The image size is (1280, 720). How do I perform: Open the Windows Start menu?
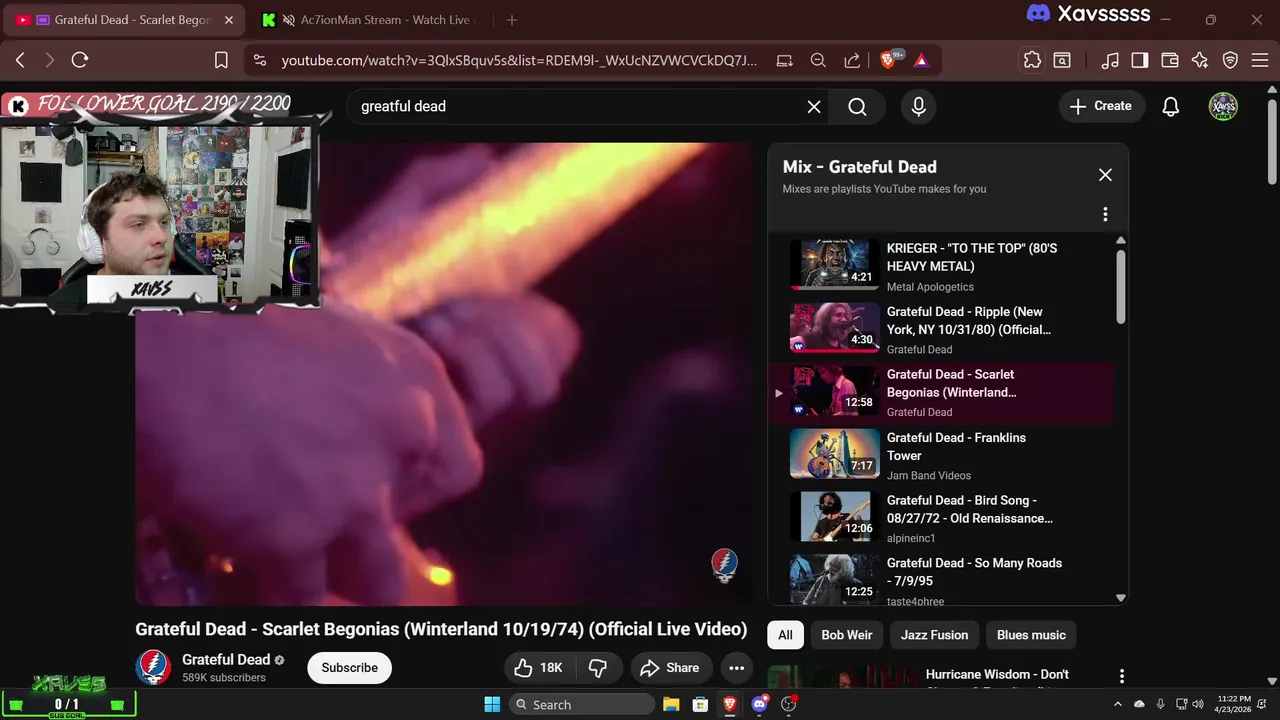click(492, 704)
